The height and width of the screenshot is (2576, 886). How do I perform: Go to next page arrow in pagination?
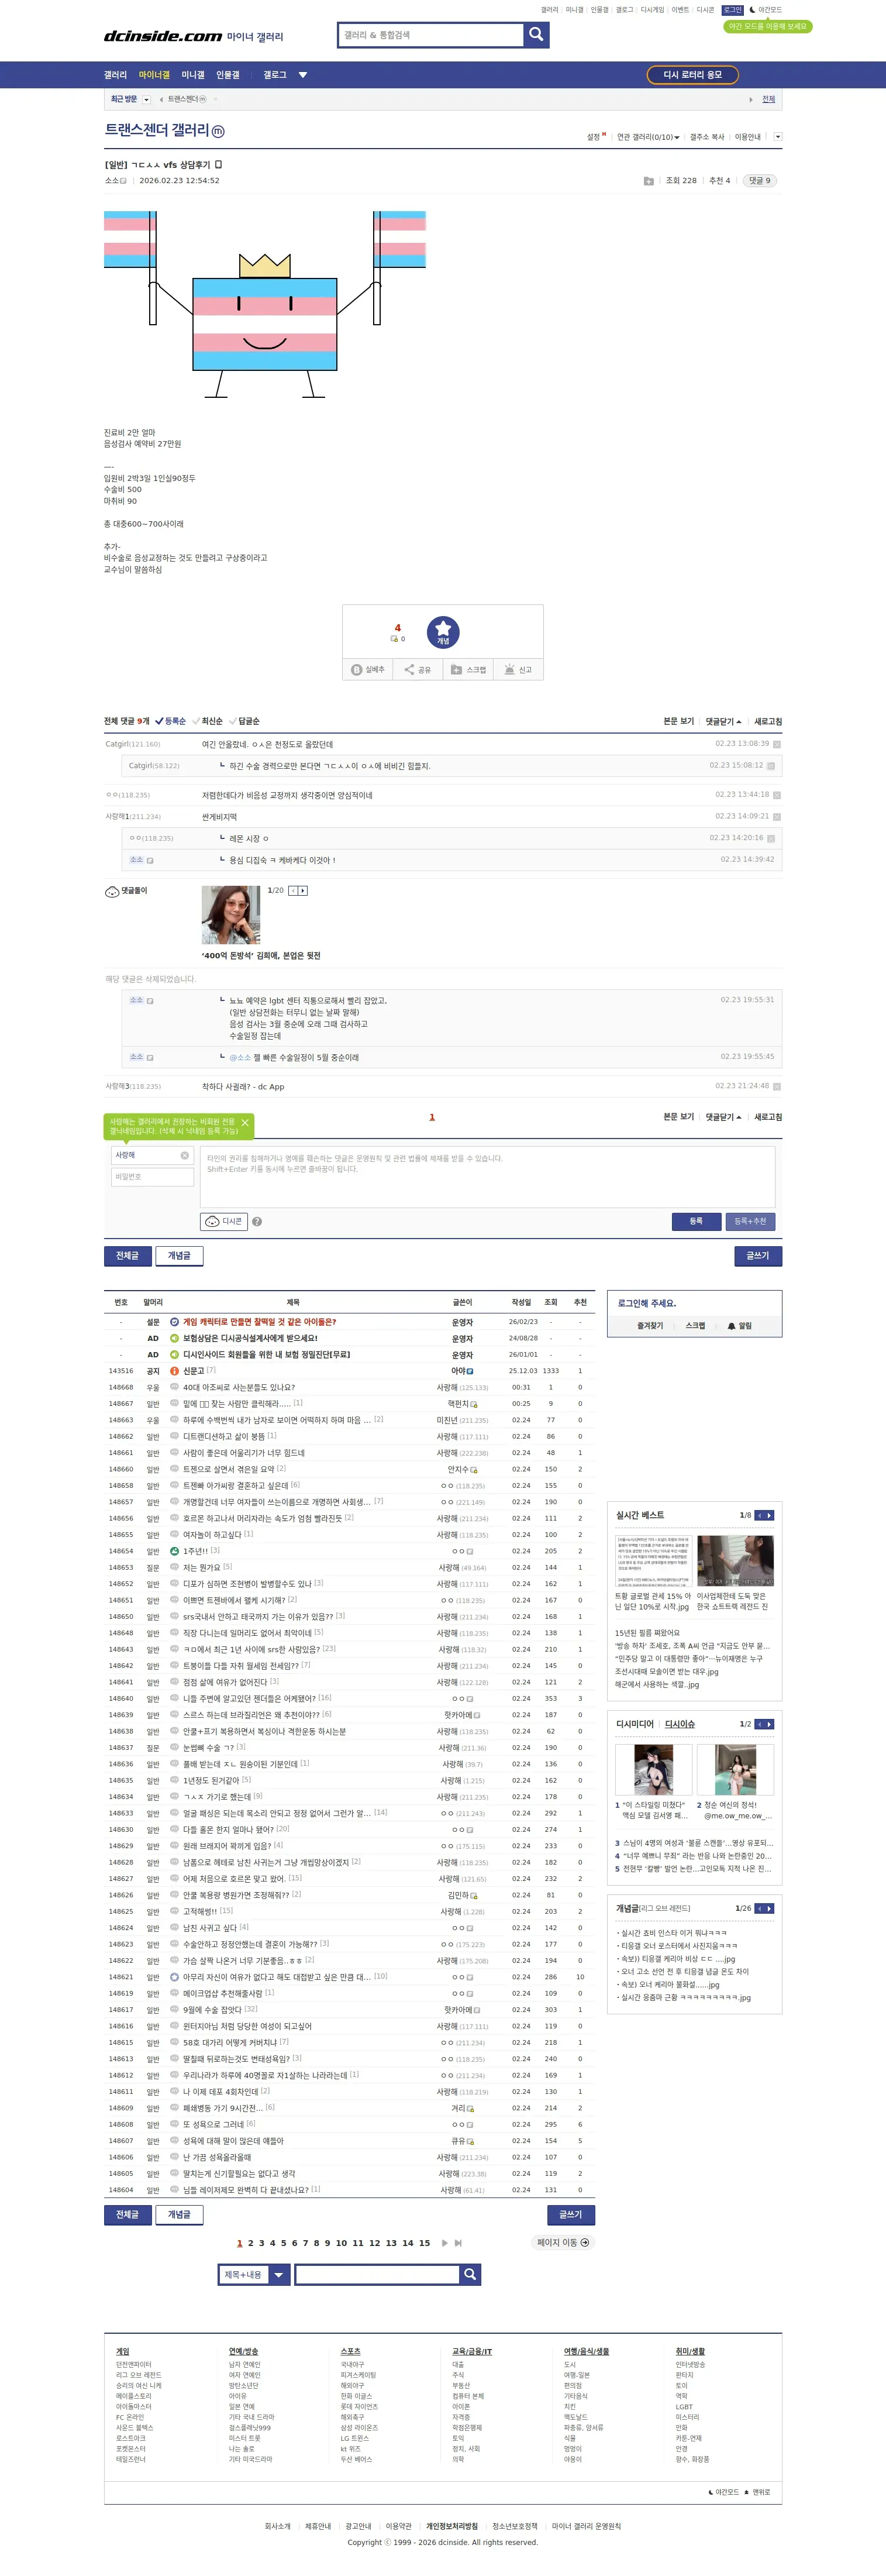click(x=444, y=2243)
